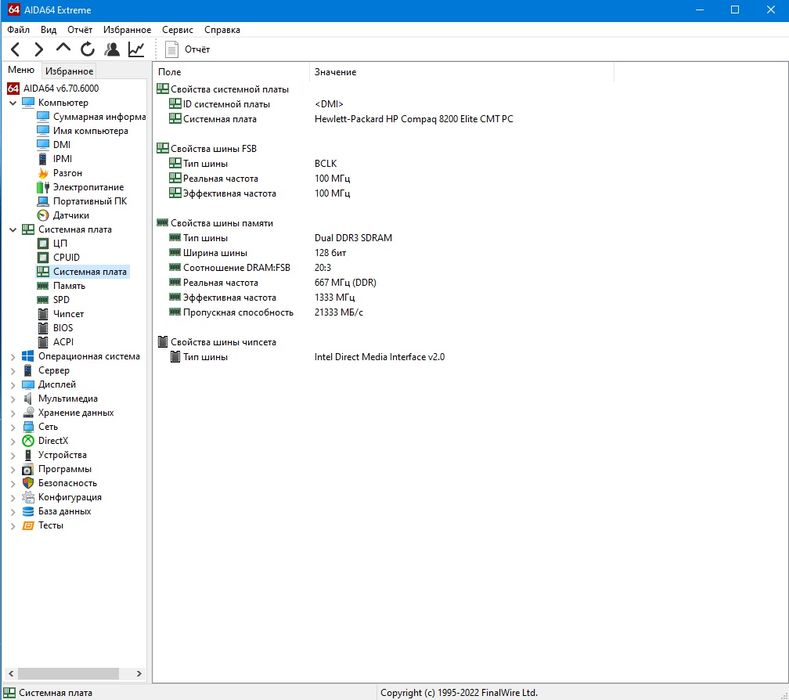Open the Справка menu
789x700 pixels.
(222, 30)
